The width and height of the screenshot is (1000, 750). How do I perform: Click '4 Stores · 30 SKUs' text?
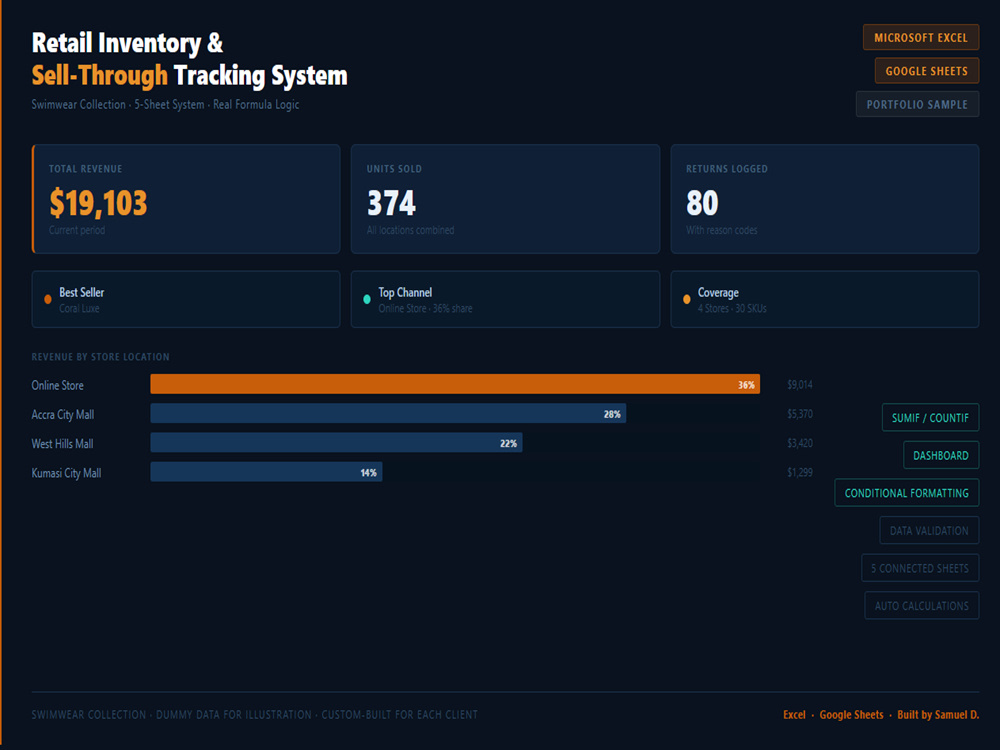click(x=732, y=309)
